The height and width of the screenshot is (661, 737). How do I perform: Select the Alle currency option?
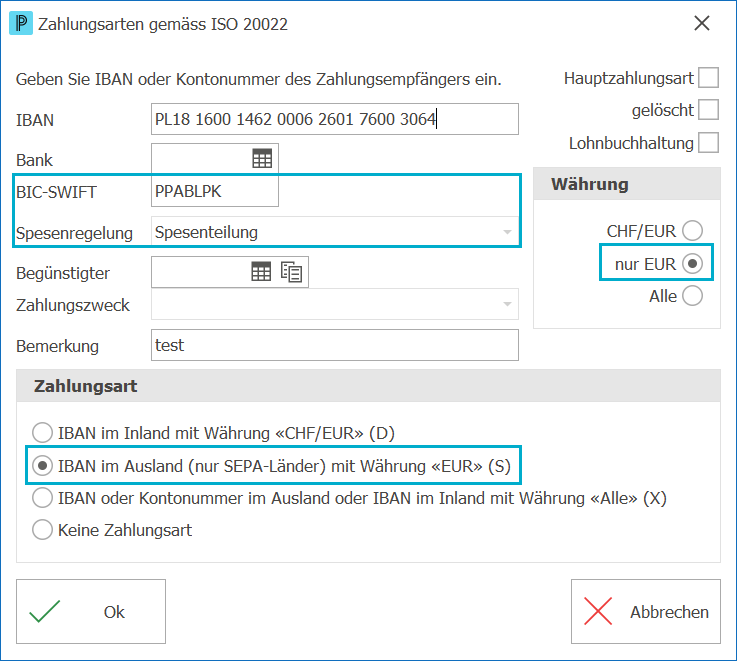[x=692, y=296]
